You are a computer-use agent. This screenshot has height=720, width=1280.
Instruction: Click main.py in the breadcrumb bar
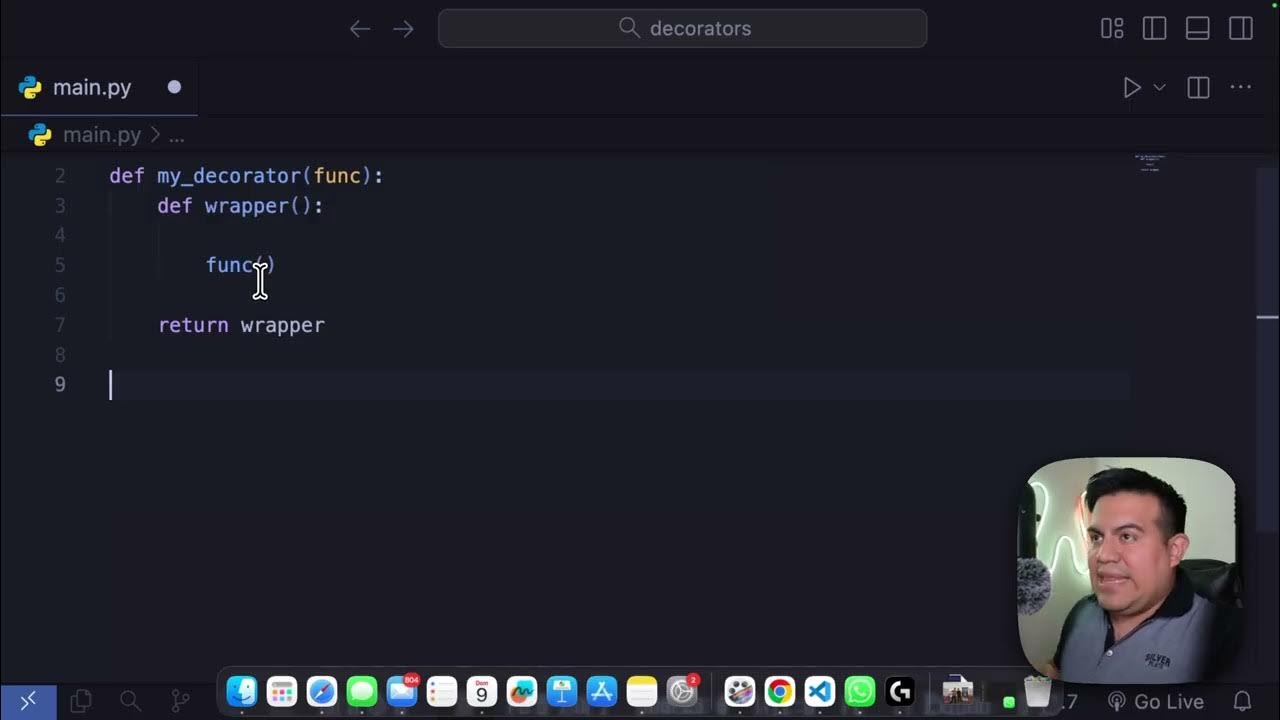[102, 134]
